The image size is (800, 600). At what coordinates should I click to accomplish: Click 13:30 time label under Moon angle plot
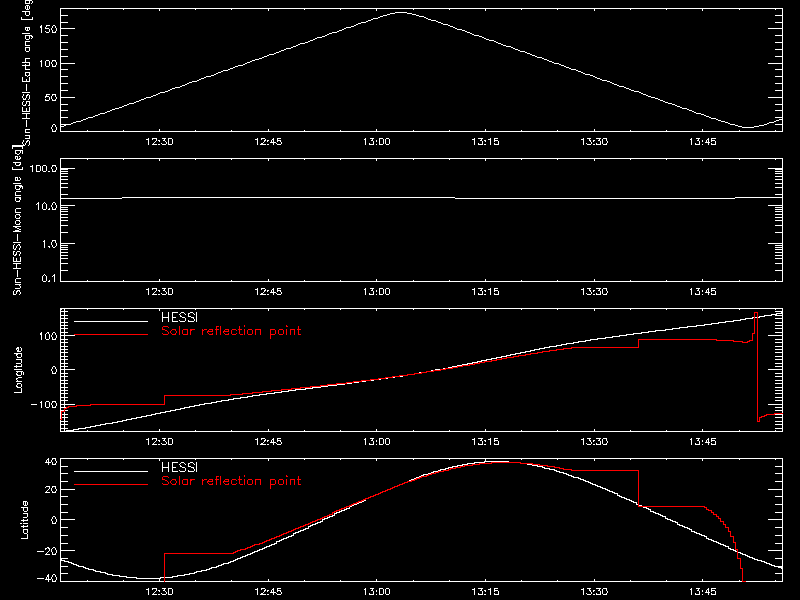pyautogui.click(x=594, y=292)
